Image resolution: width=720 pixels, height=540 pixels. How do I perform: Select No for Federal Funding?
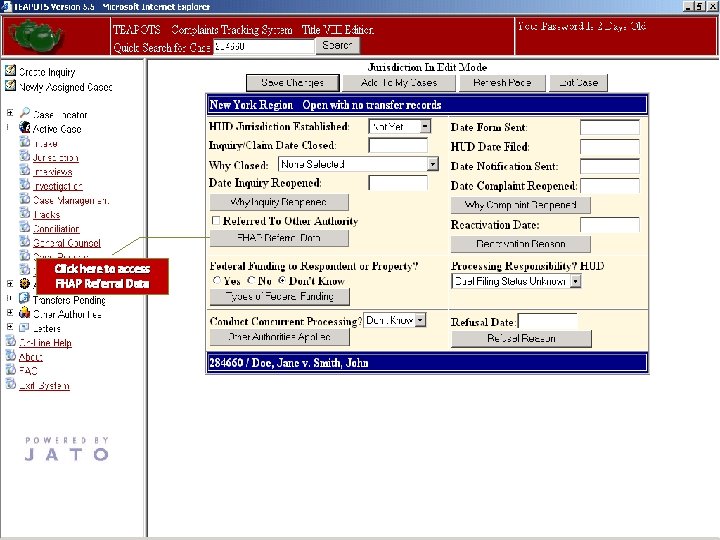pyautogui.click(x=251, y=280)
